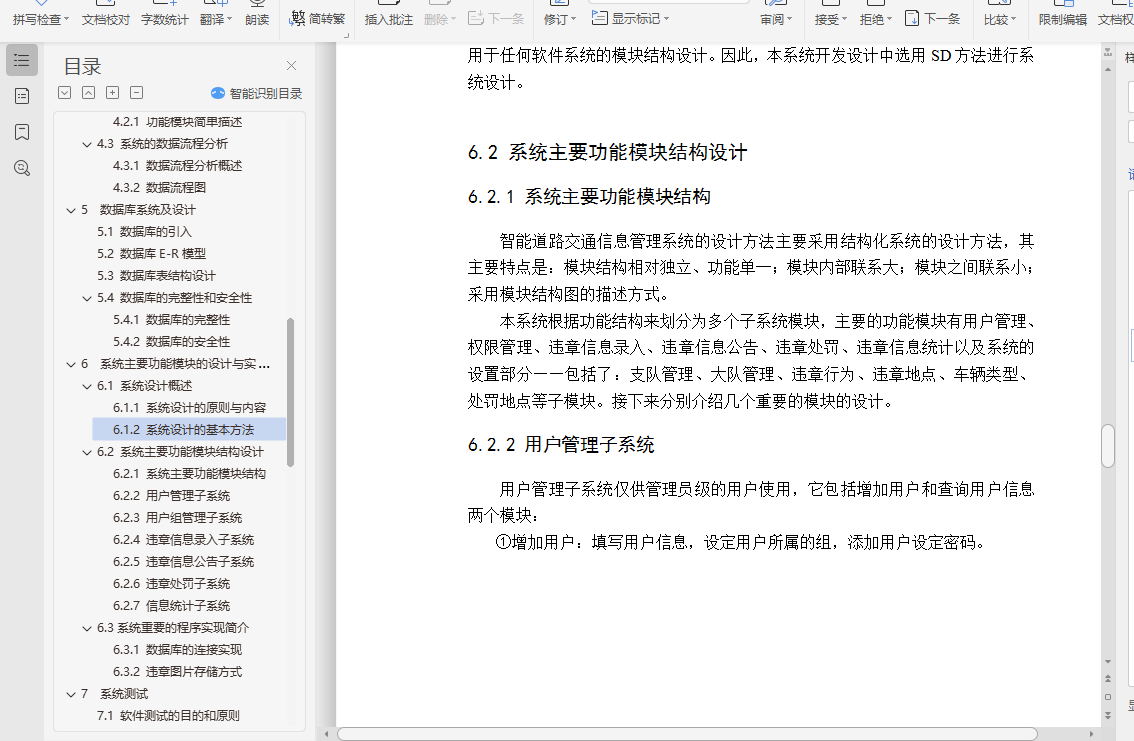The height and width of the screenshot is (741, 1134).
Task: Click the expand-all down-arrow box icon
Action: 64,93
